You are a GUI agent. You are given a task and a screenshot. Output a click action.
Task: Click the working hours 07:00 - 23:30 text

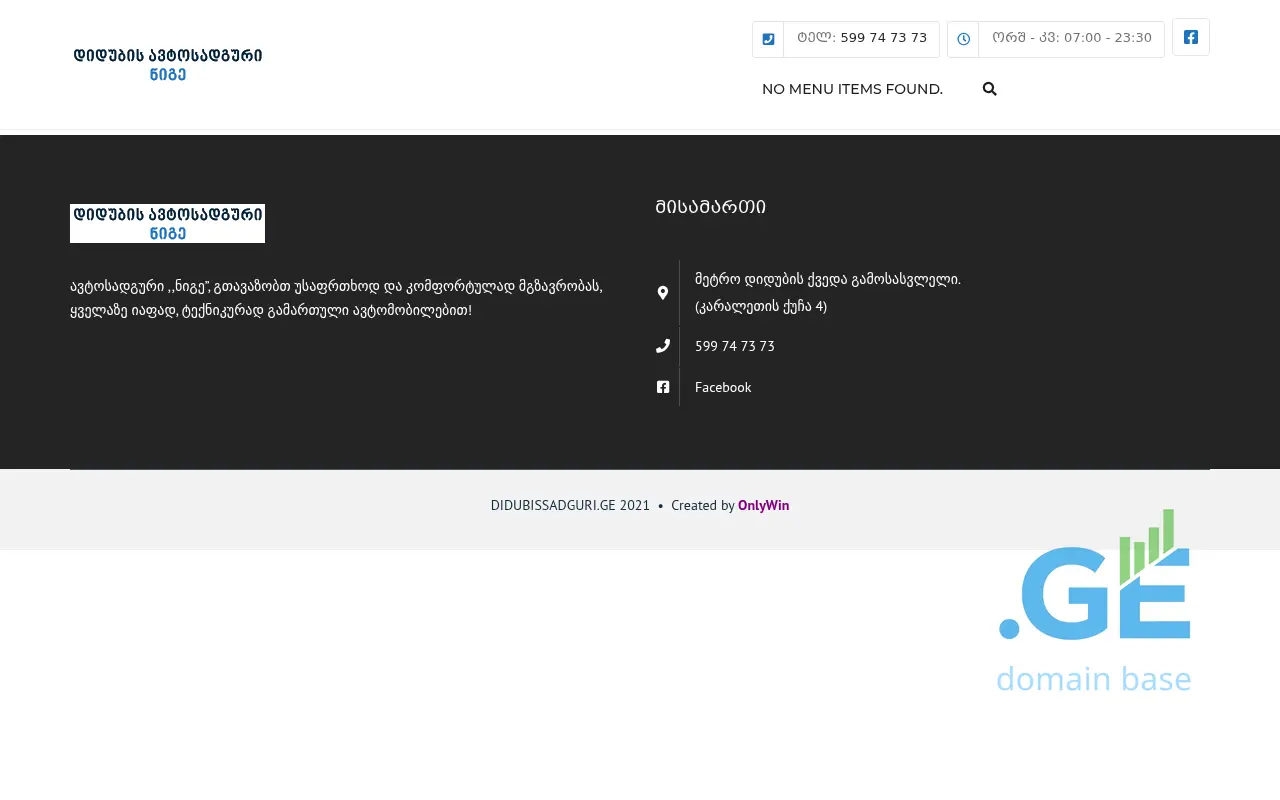click(x=1108, y=38)
